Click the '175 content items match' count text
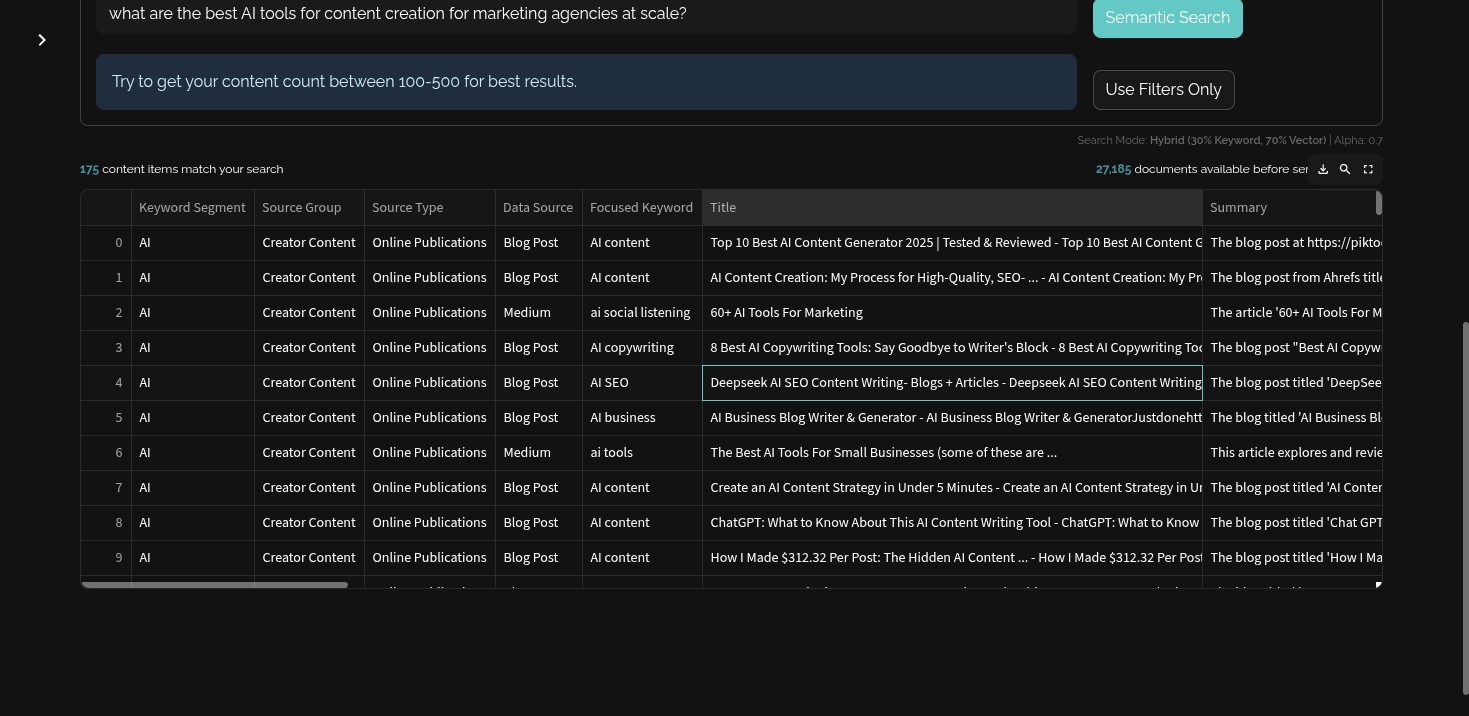 (181, 170)
